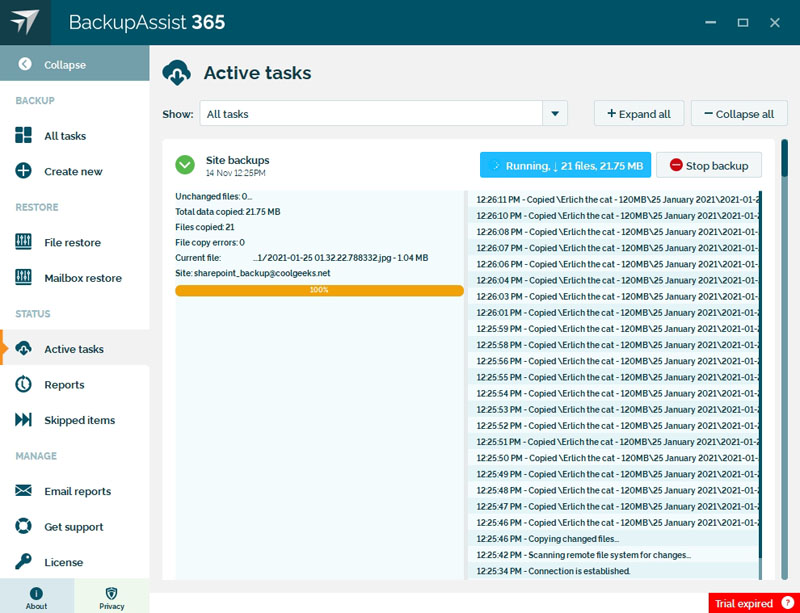800x613 pixels.
Task: Click the 14 Nov 12:25PM timestamp
Action: (236, 173)
